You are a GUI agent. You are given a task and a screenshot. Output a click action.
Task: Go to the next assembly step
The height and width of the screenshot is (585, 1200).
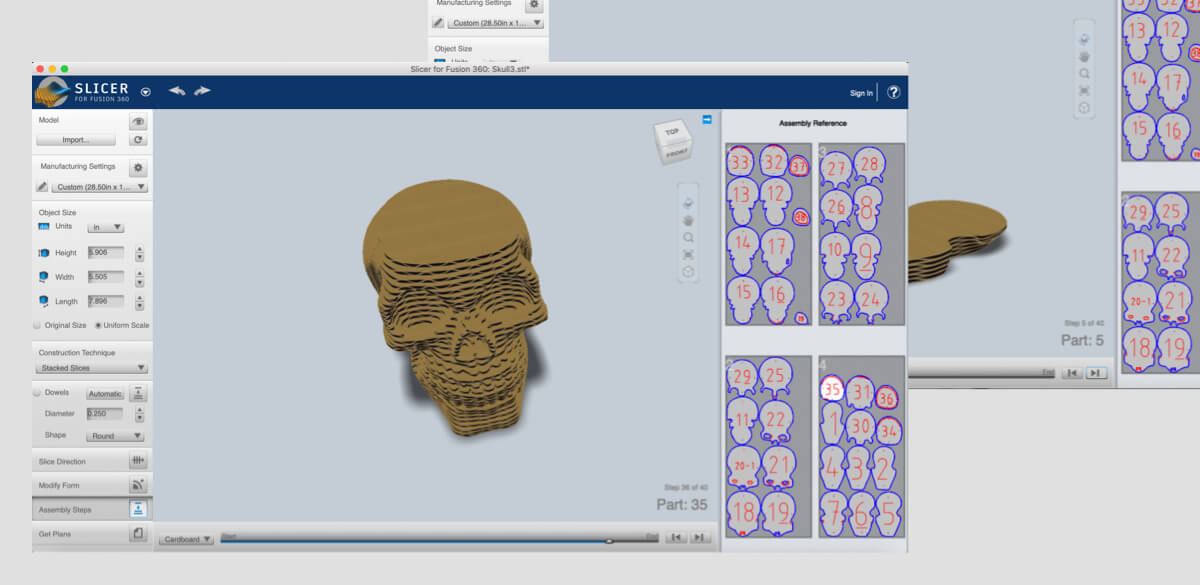pyautogui.click(x=700, y=538)
